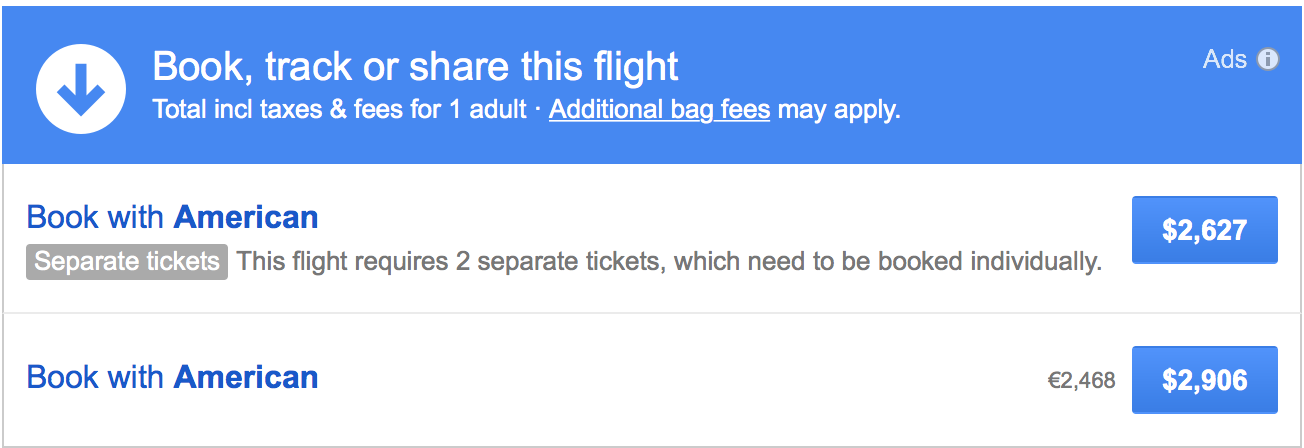Click the Ads label in the header

[1225, 60]
